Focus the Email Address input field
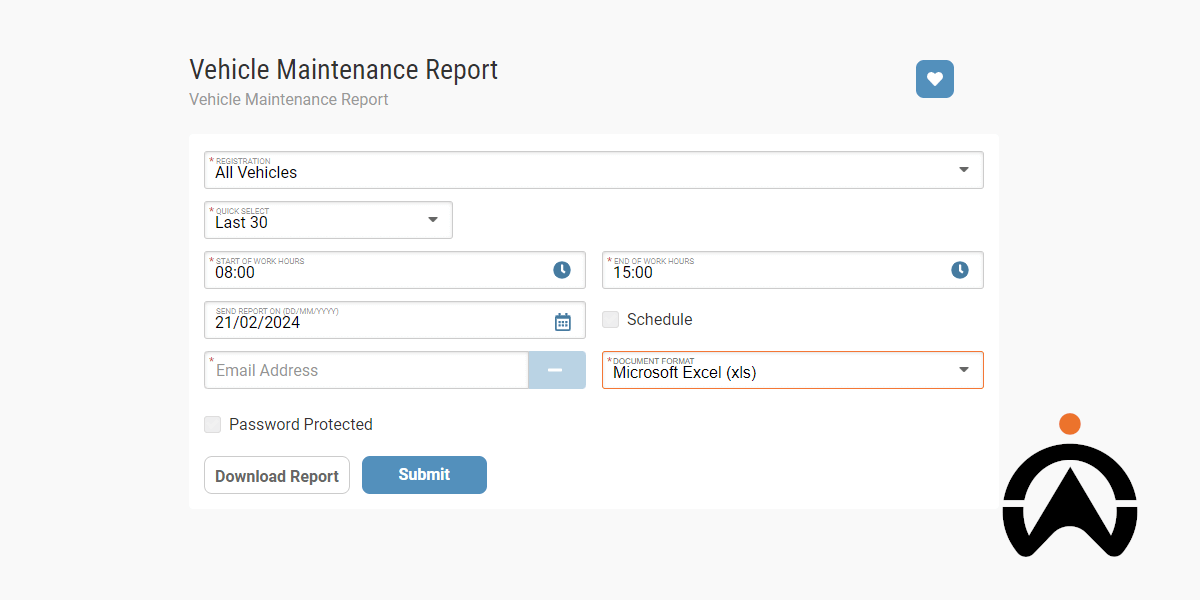The width and height of the screenshot is (1200, 600). (366, 370)
